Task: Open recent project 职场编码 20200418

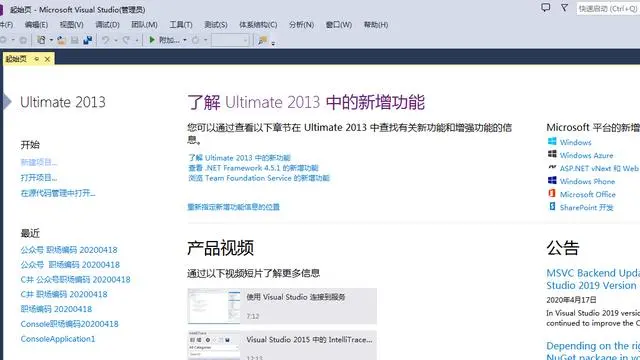Action: [56, 309]
